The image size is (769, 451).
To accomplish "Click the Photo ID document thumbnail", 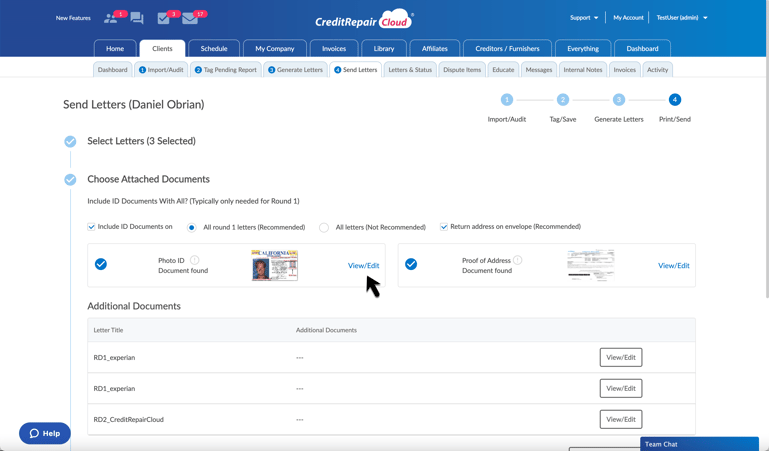I will 275,265.
